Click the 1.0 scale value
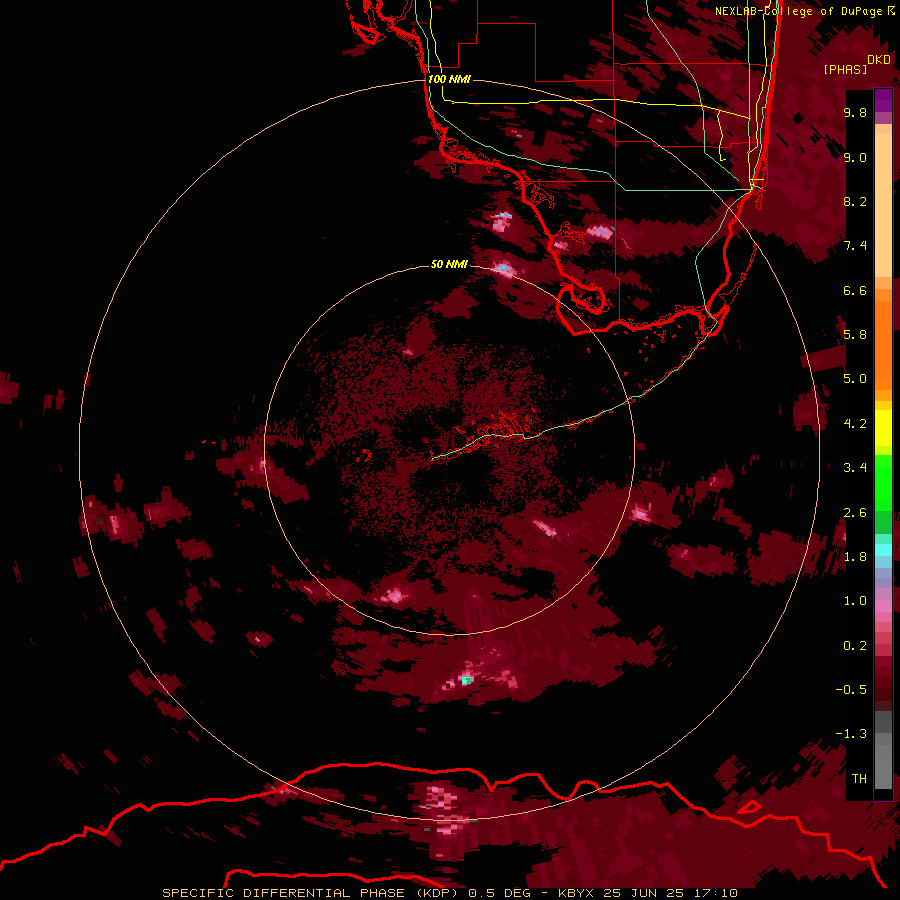The height and width of the screenshot is (900, 900). point(855,601)
